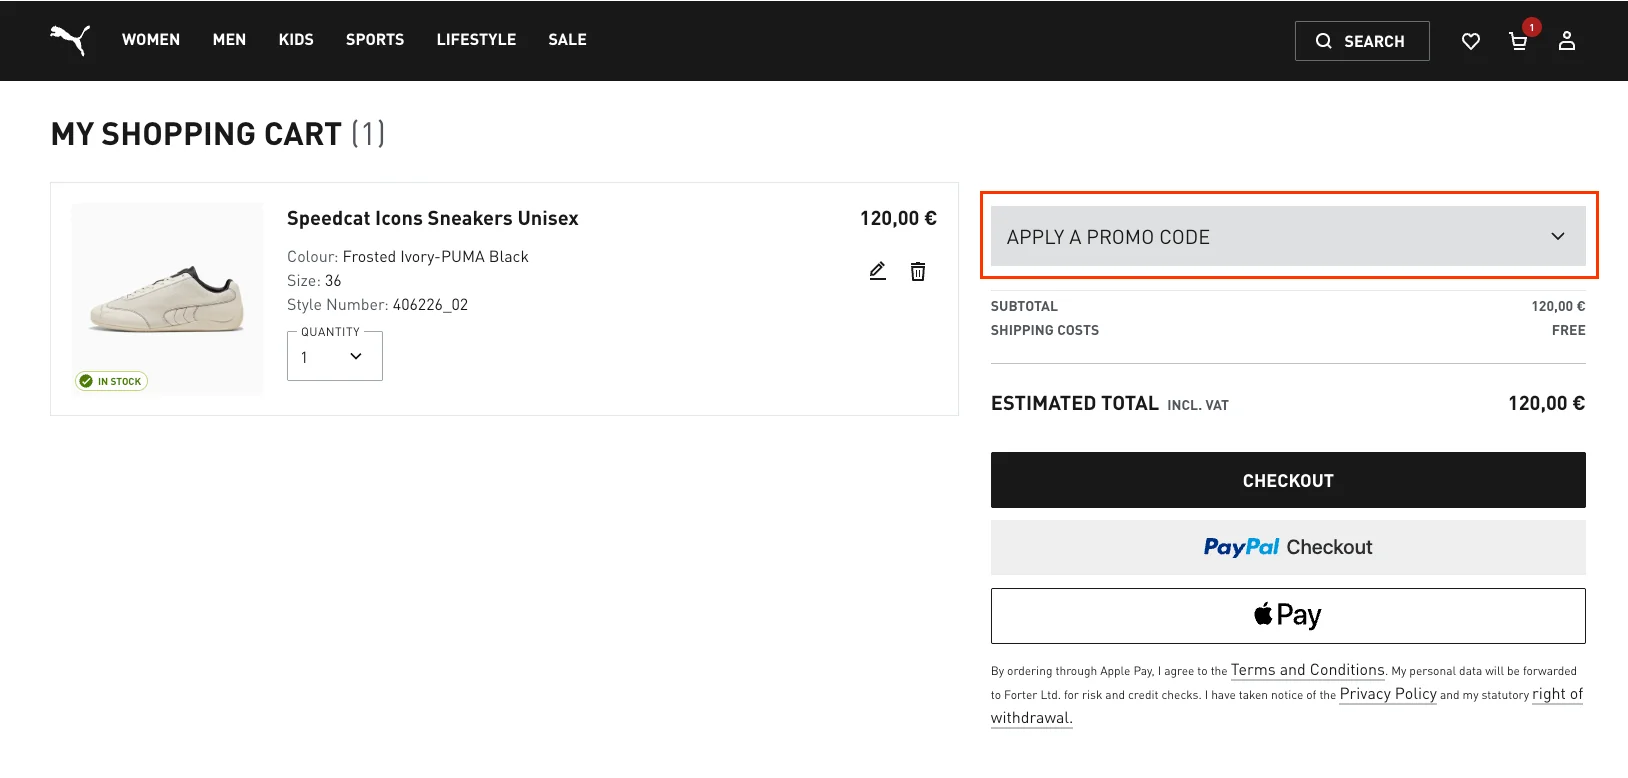This screenshot has height=778, width=1628.
Task: Open the Men menu
Action: click(x=229, y=40)
